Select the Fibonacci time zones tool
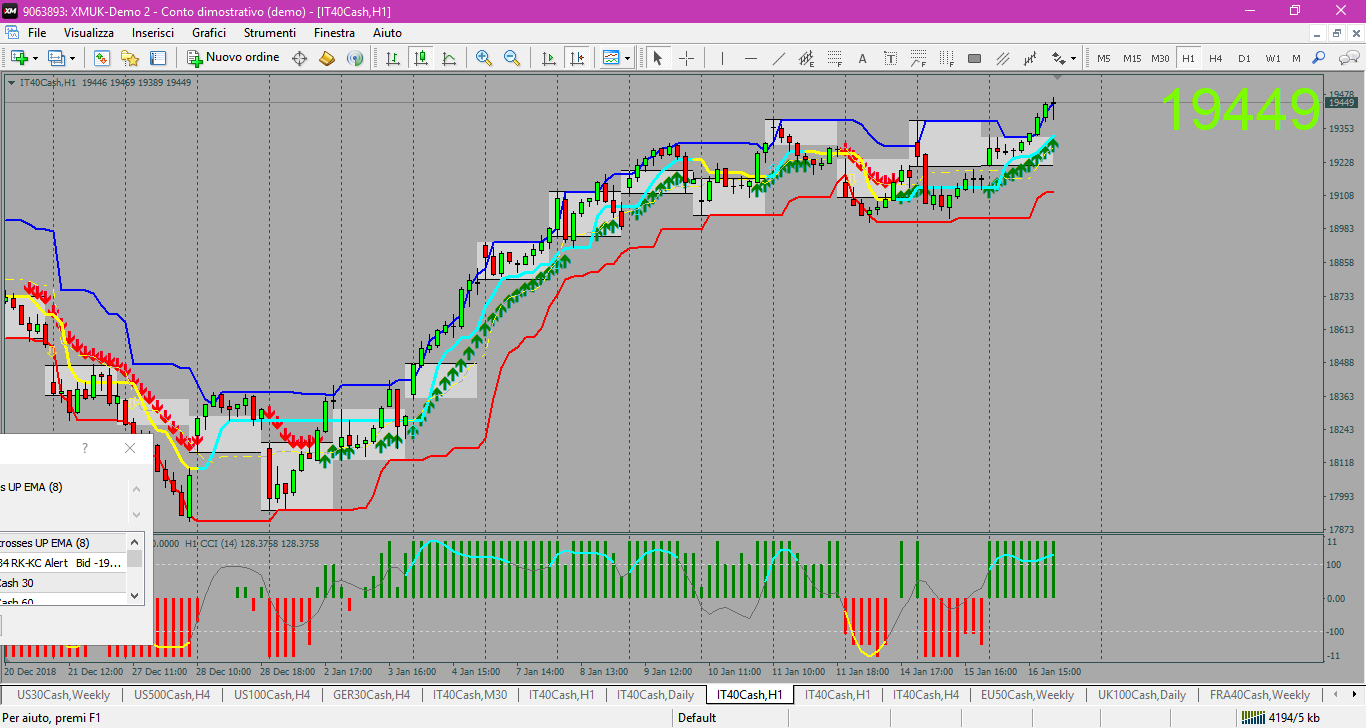The width and height of the screenshot is (1366, 728). click(946, 58)
